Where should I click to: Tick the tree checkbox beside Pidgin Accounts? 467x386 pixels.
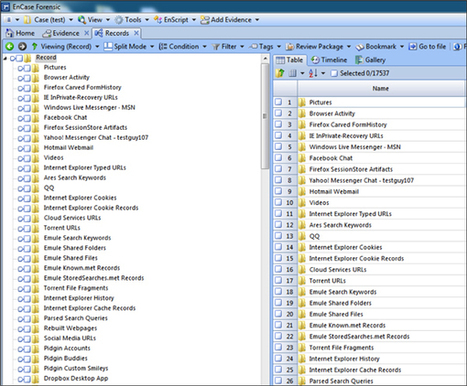(x=27, y=349)
